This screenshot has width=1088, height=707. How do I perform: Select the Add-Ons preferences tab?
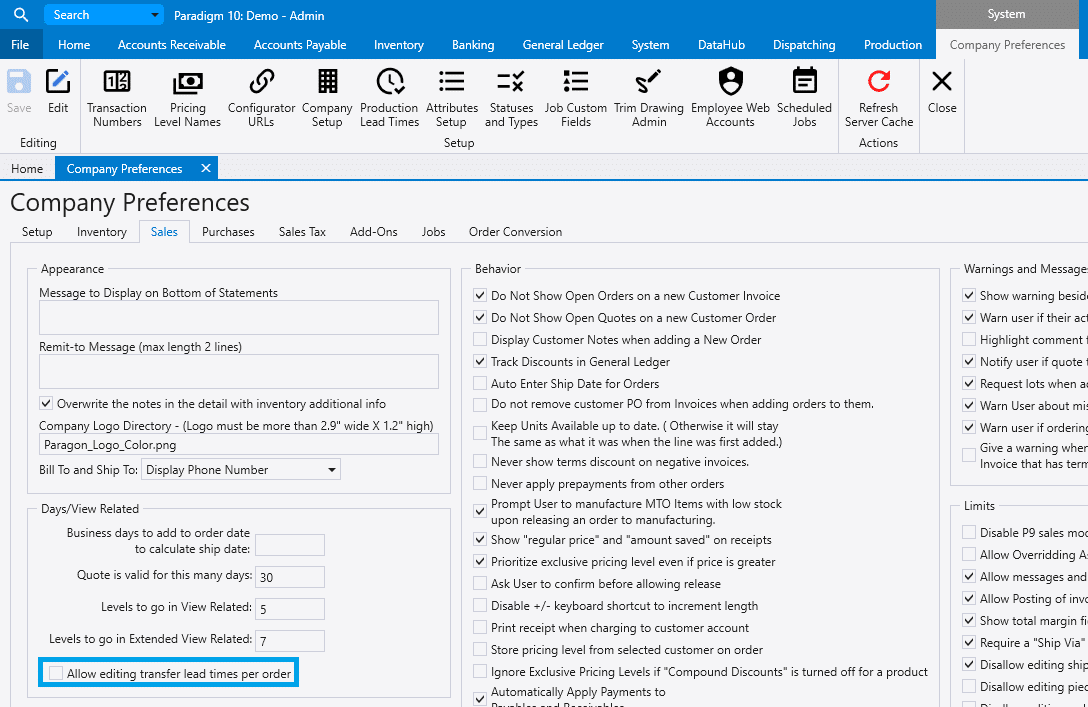[373, 232]
